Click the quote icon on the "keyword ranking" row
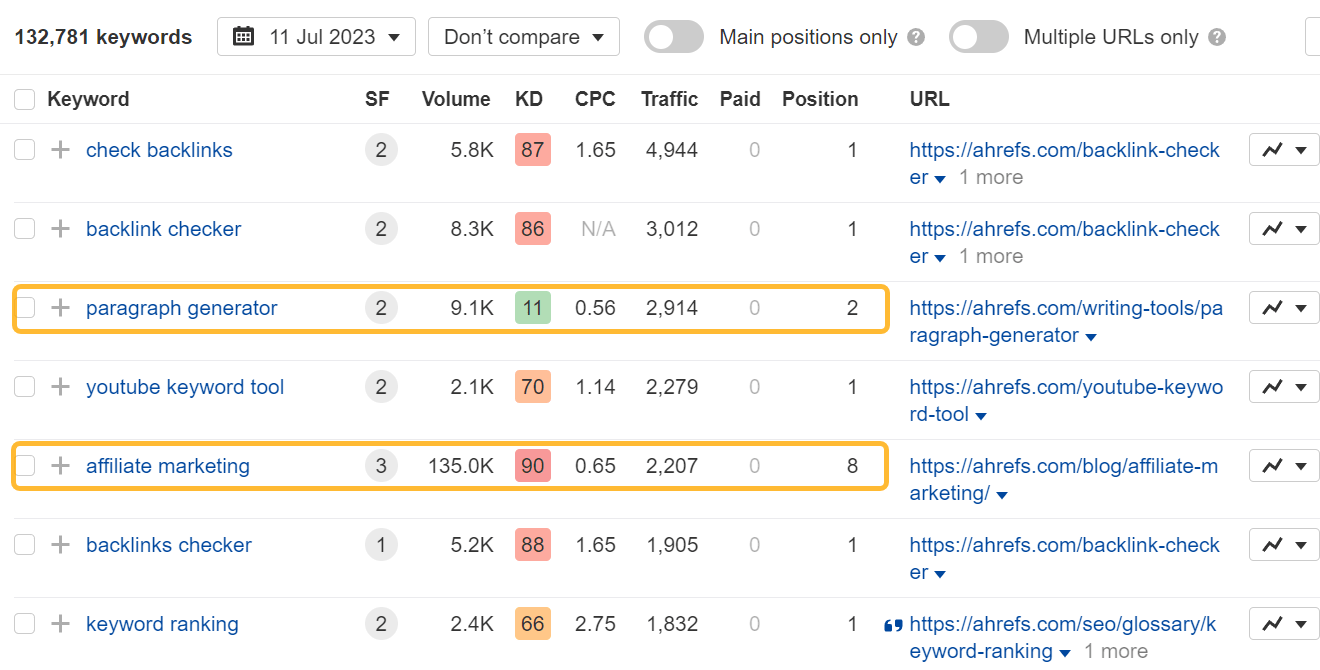1320x670 pixels. (891, 624)
